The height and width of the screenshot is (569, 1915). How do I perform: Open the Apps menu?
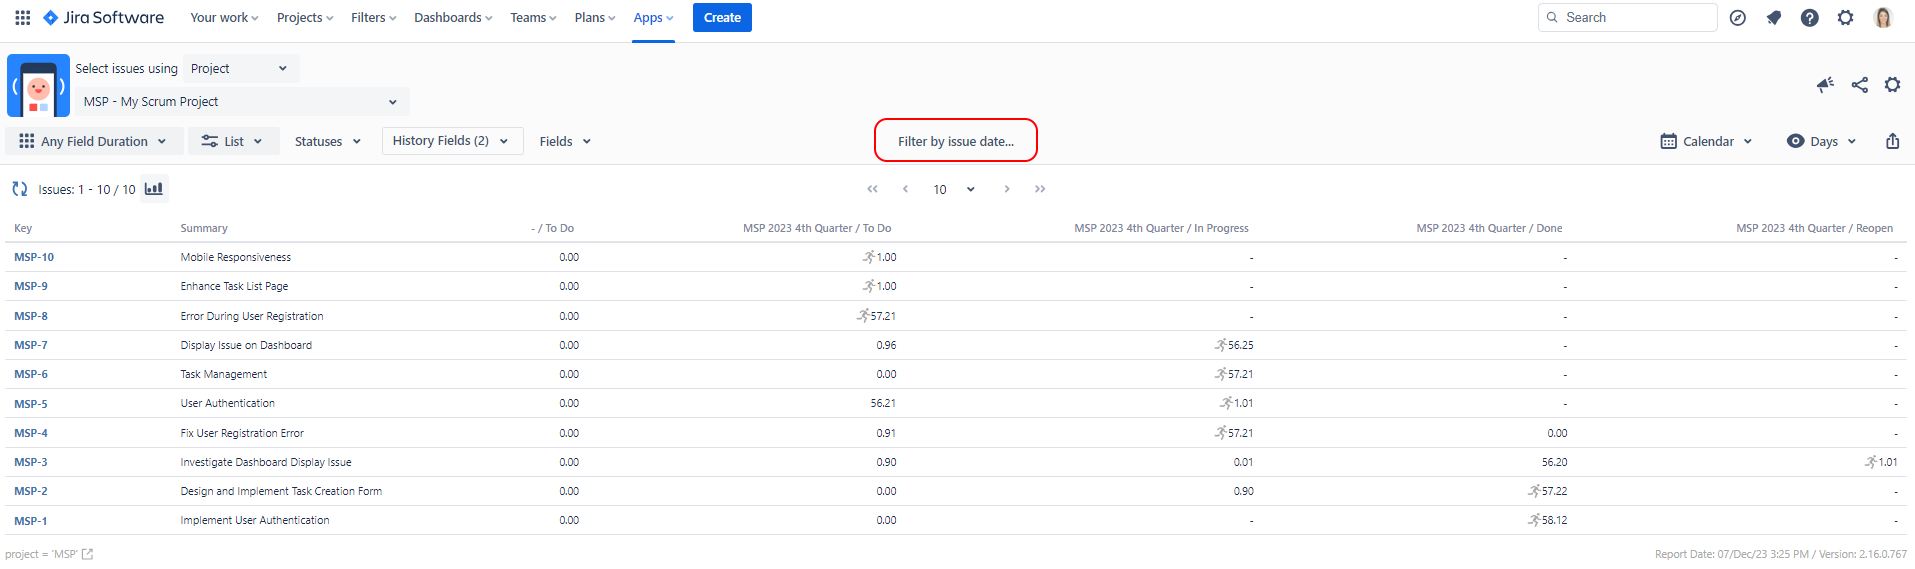(653, 18)
